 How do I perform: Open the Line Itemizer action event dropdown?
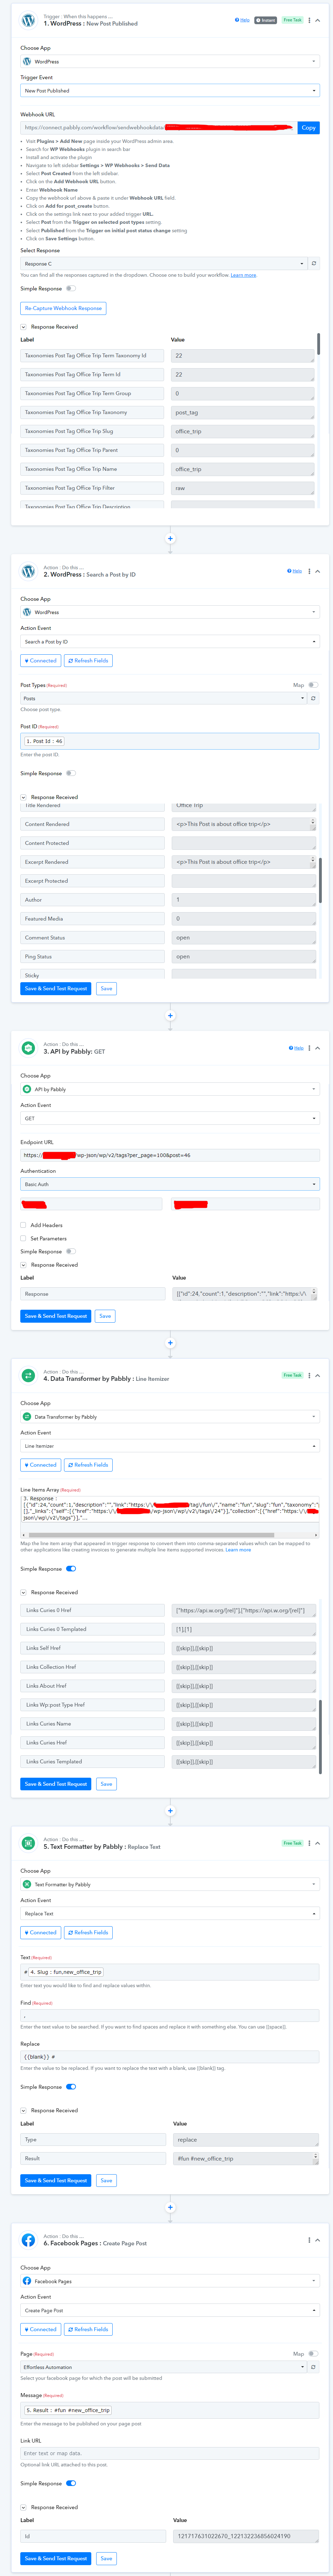[x=170, y=1446]
